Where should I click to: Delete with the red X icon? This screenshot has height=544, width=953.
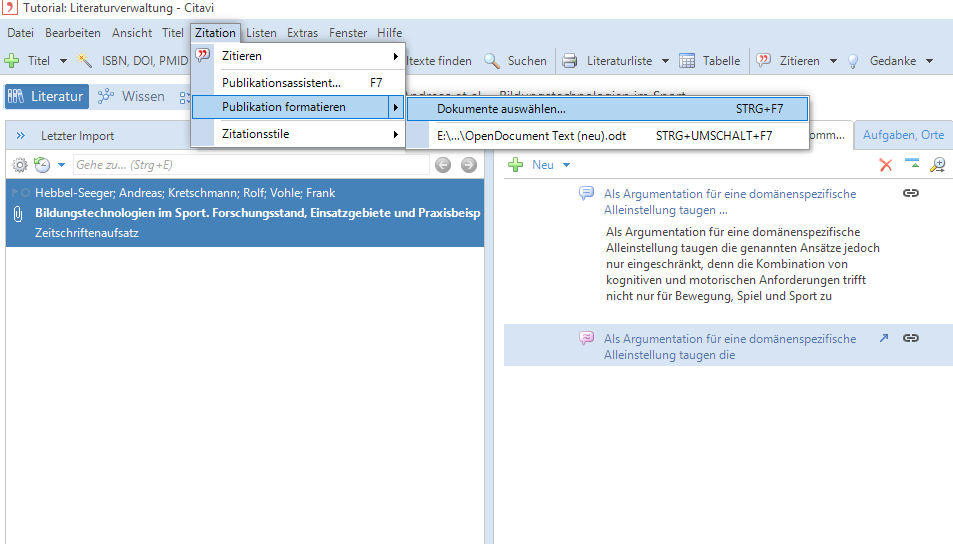[886, 165]
